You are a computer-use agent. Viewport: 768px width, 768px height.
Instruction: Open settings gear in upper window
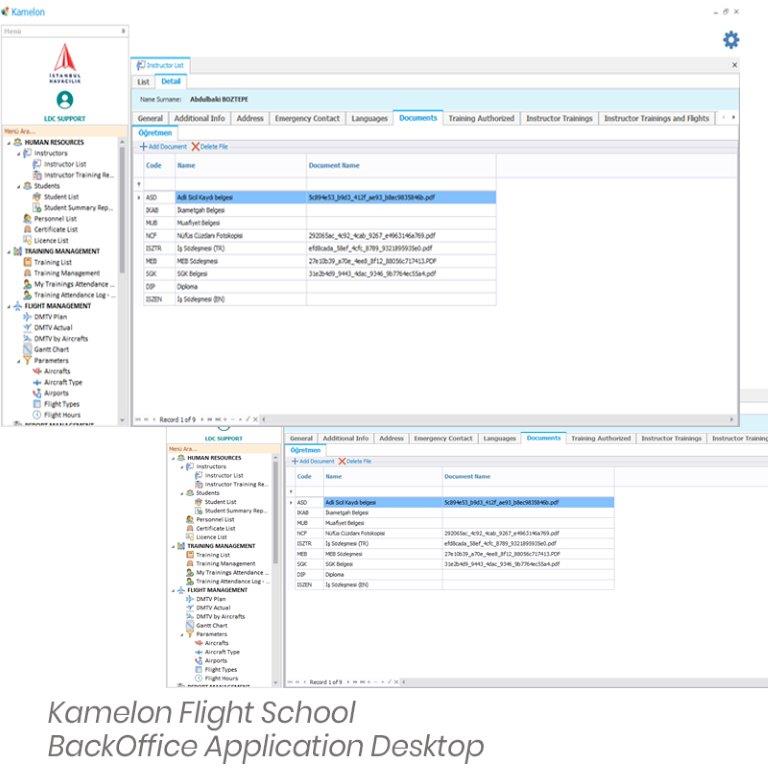pyautogui.click(x=731, y=40)
